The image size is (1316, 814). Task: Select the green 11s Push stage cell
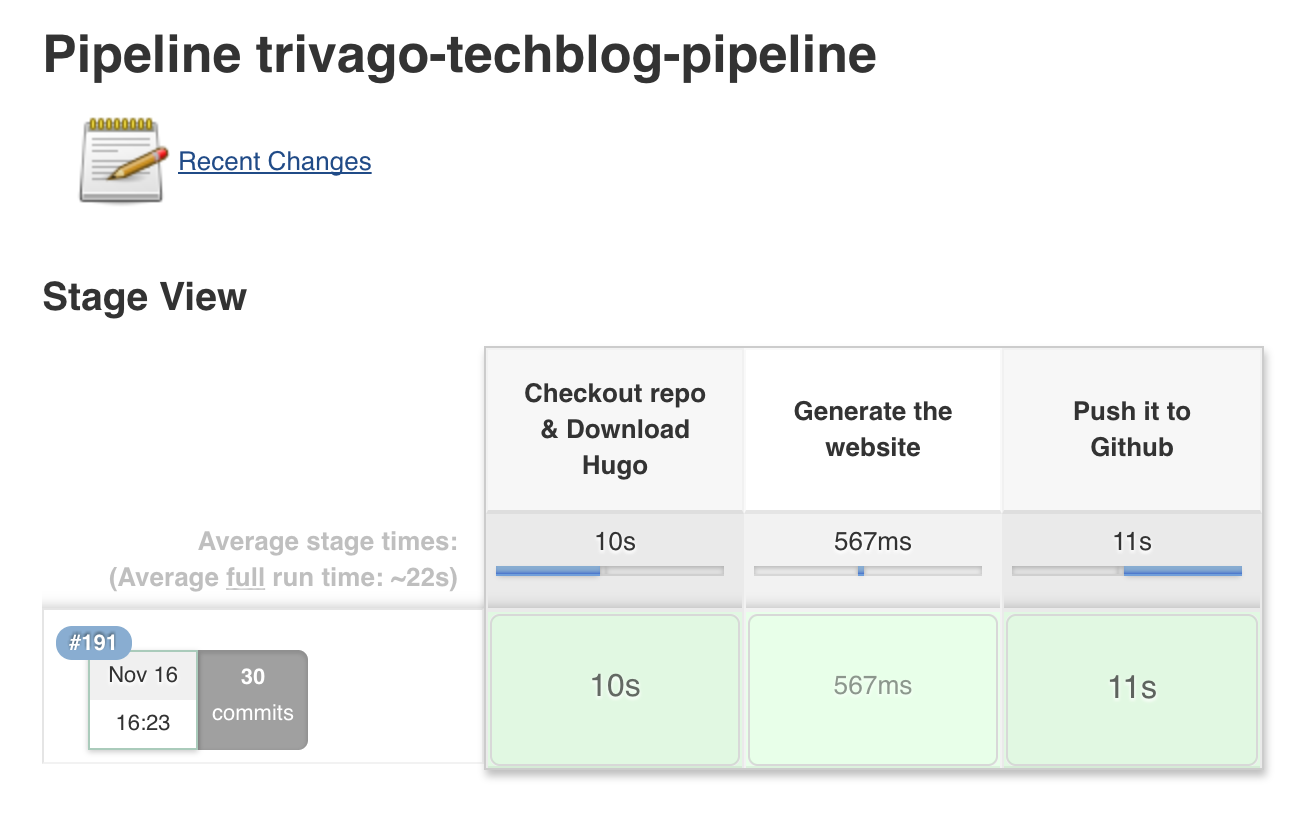click(1131, 688)
